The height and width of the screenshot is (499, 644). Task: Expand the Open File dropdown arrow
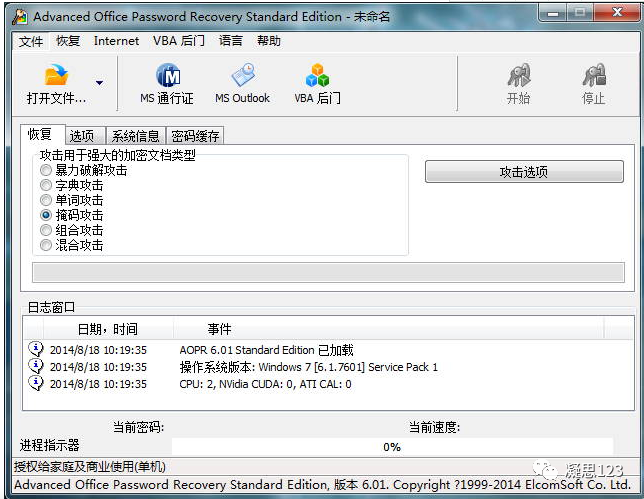click(x=99, y=83)
